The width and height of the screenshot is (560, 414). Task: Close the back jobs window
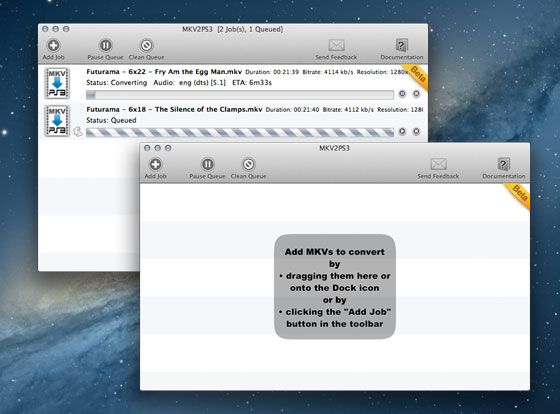click(x=45, y=29)
